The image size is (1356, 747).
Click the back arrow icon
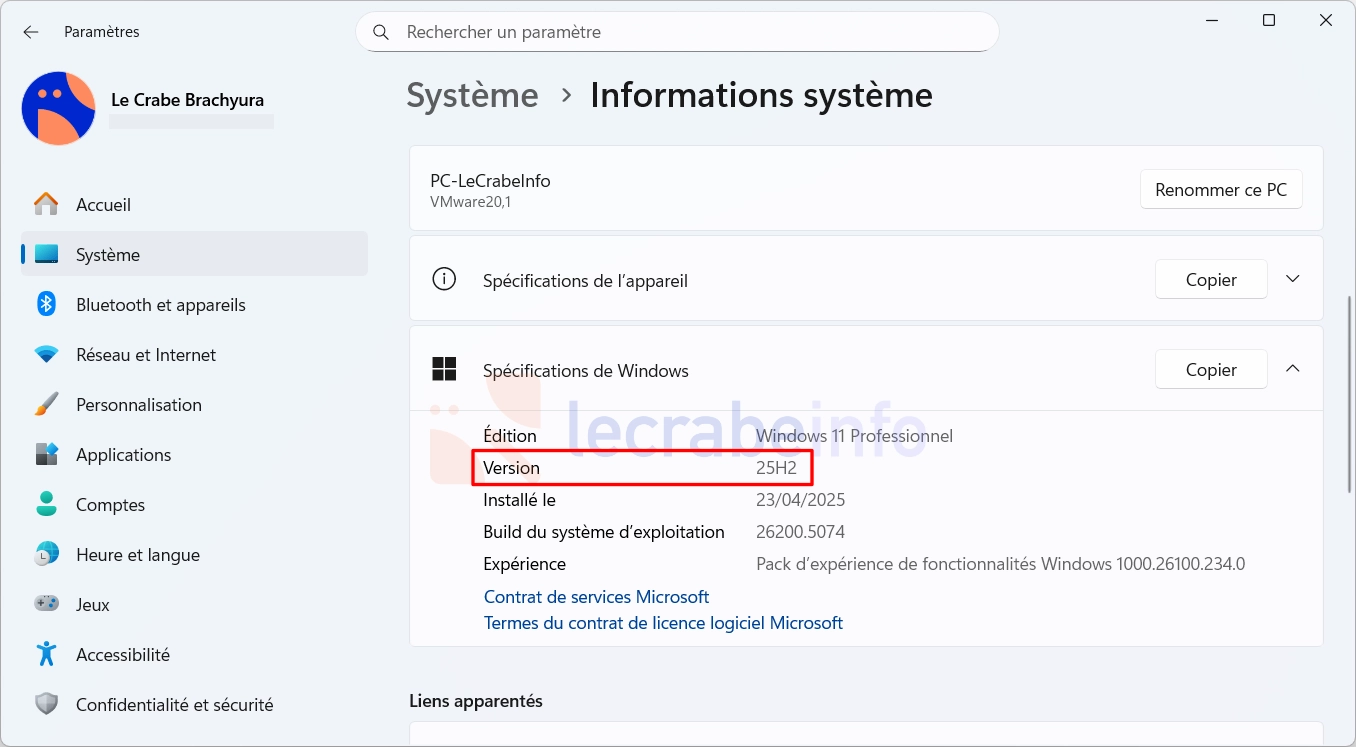click(31, 32)
